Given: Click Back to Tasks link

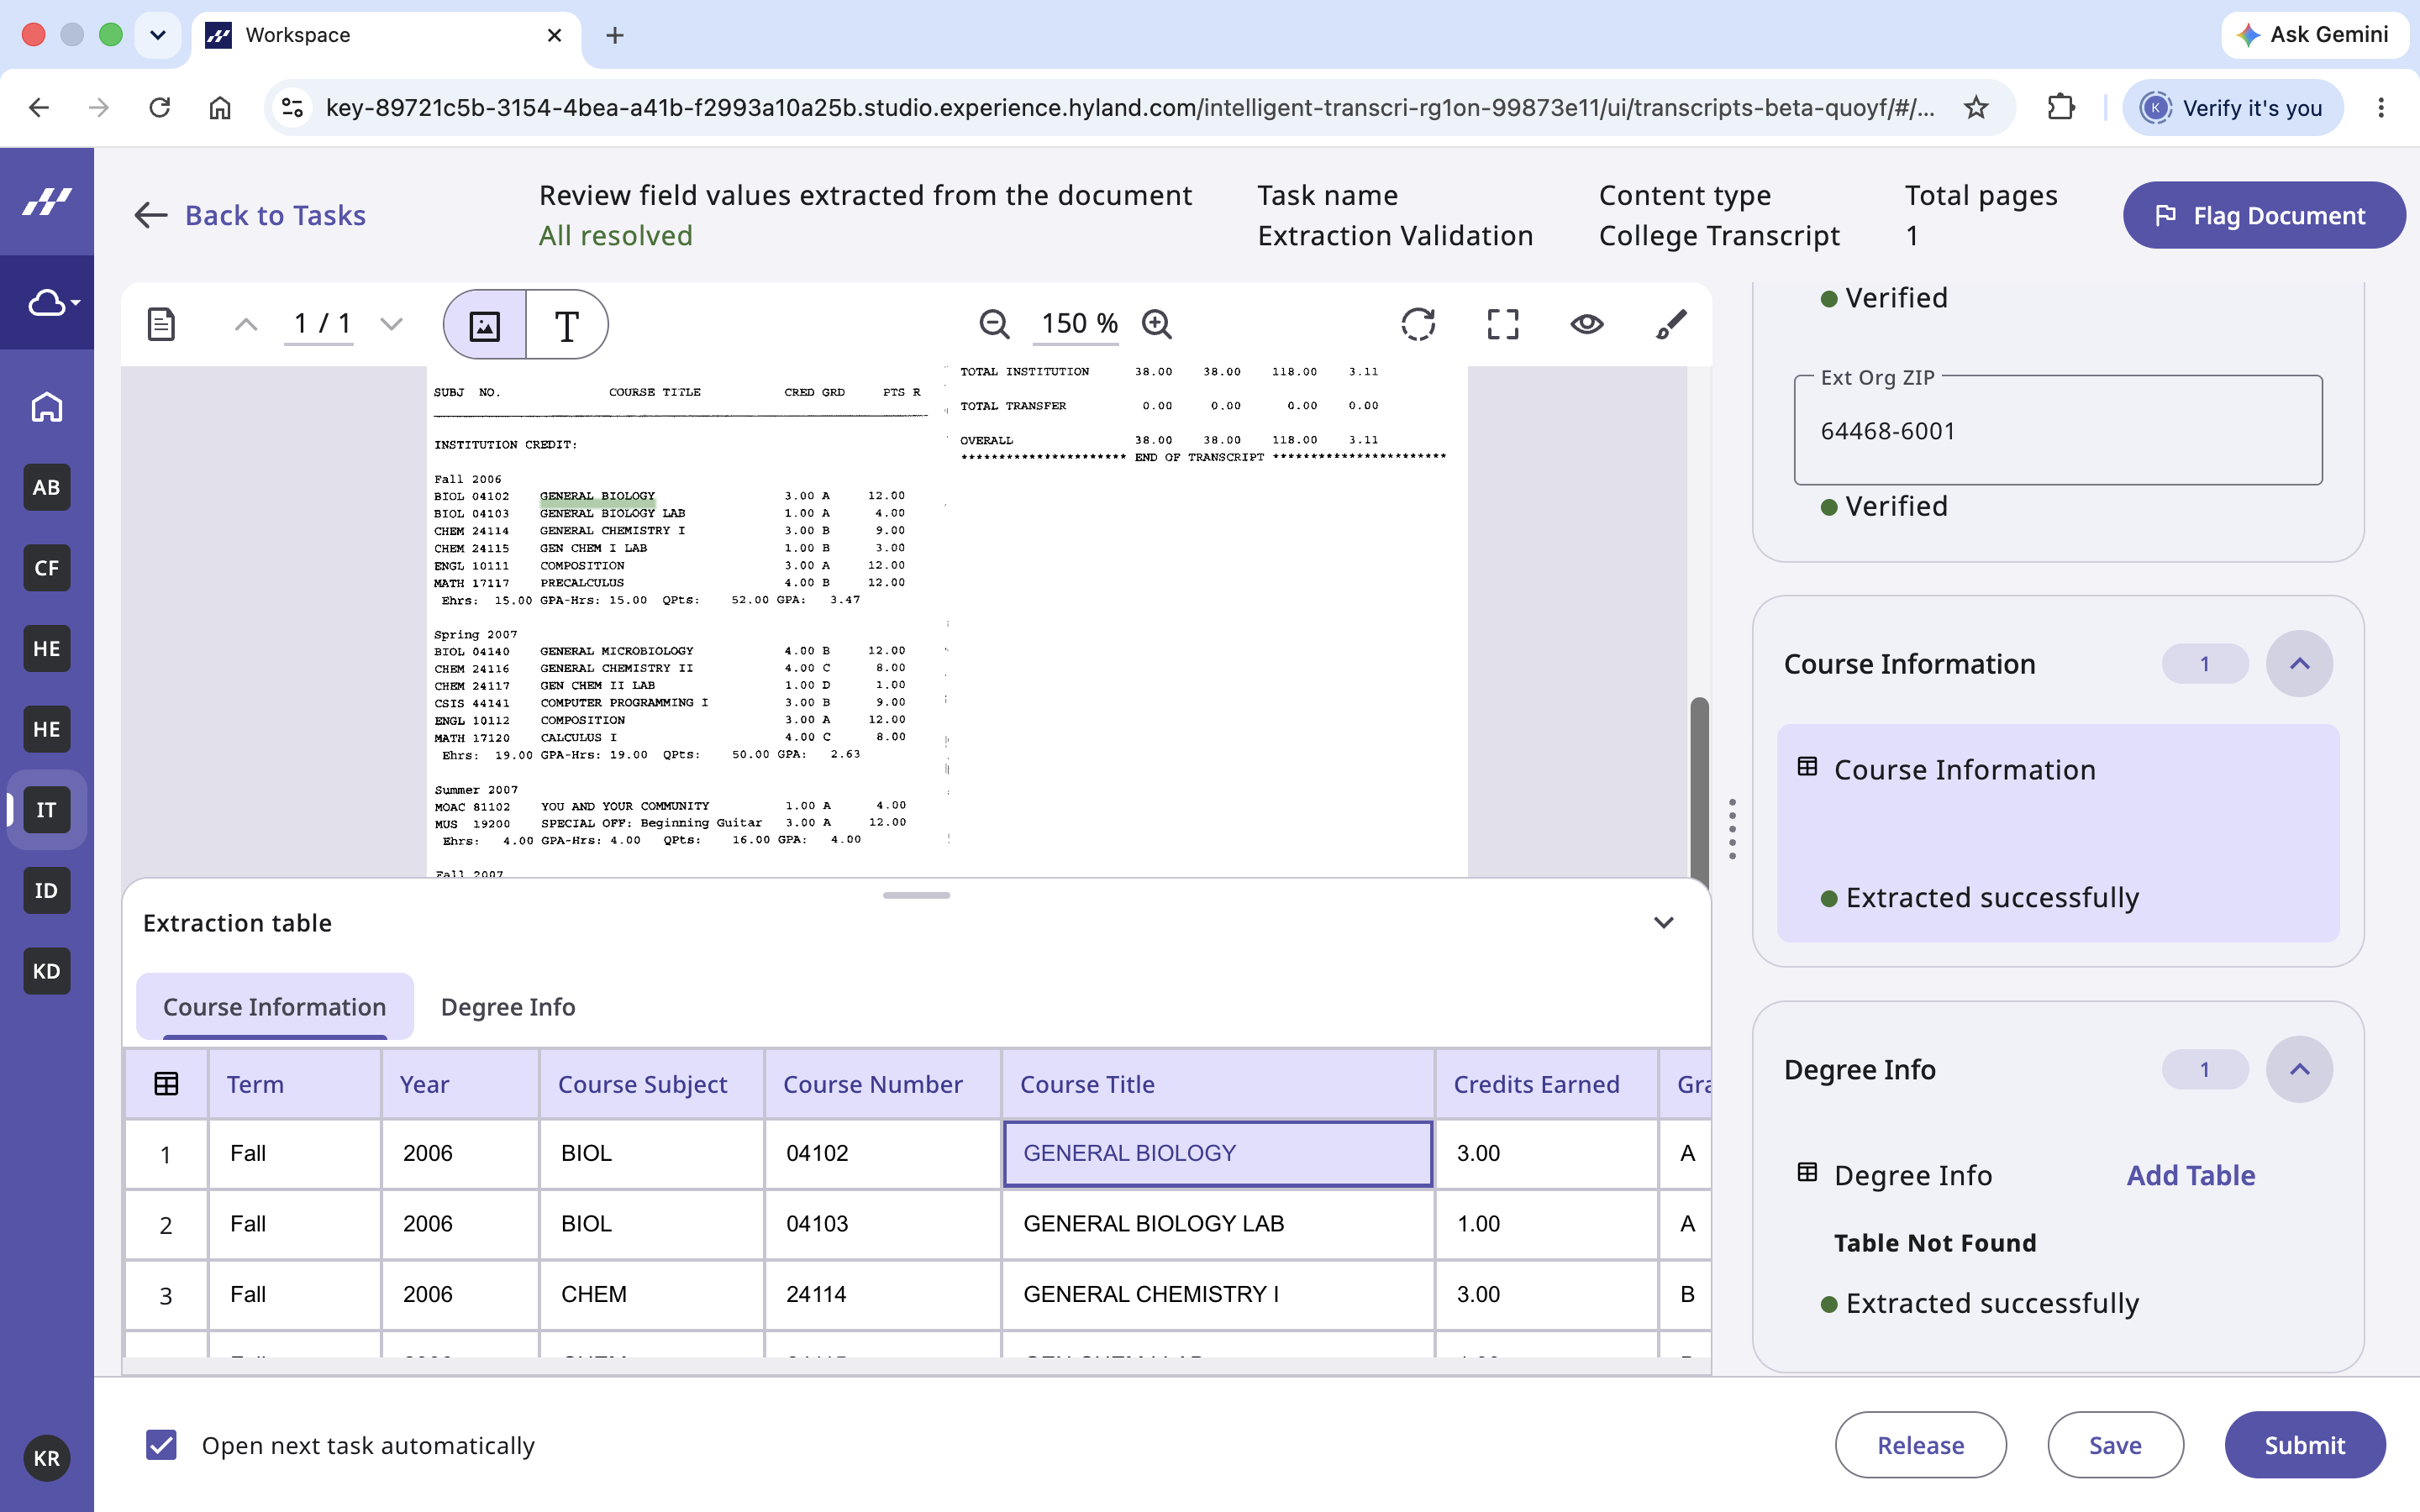Looking at the screenshot, I should click(250, 215).
